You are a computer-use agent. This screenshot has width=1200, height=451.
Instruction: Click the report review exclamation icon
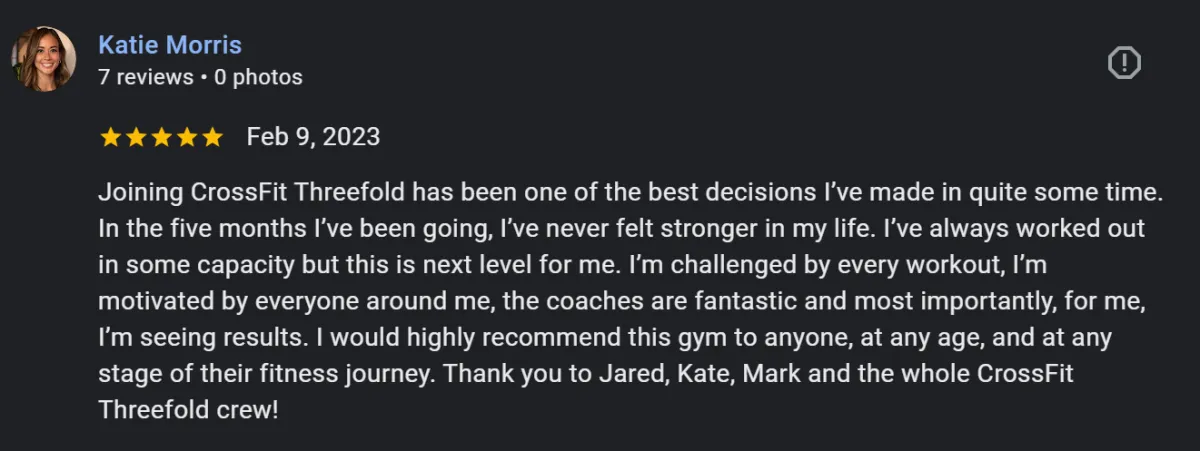pos(1125,63)
